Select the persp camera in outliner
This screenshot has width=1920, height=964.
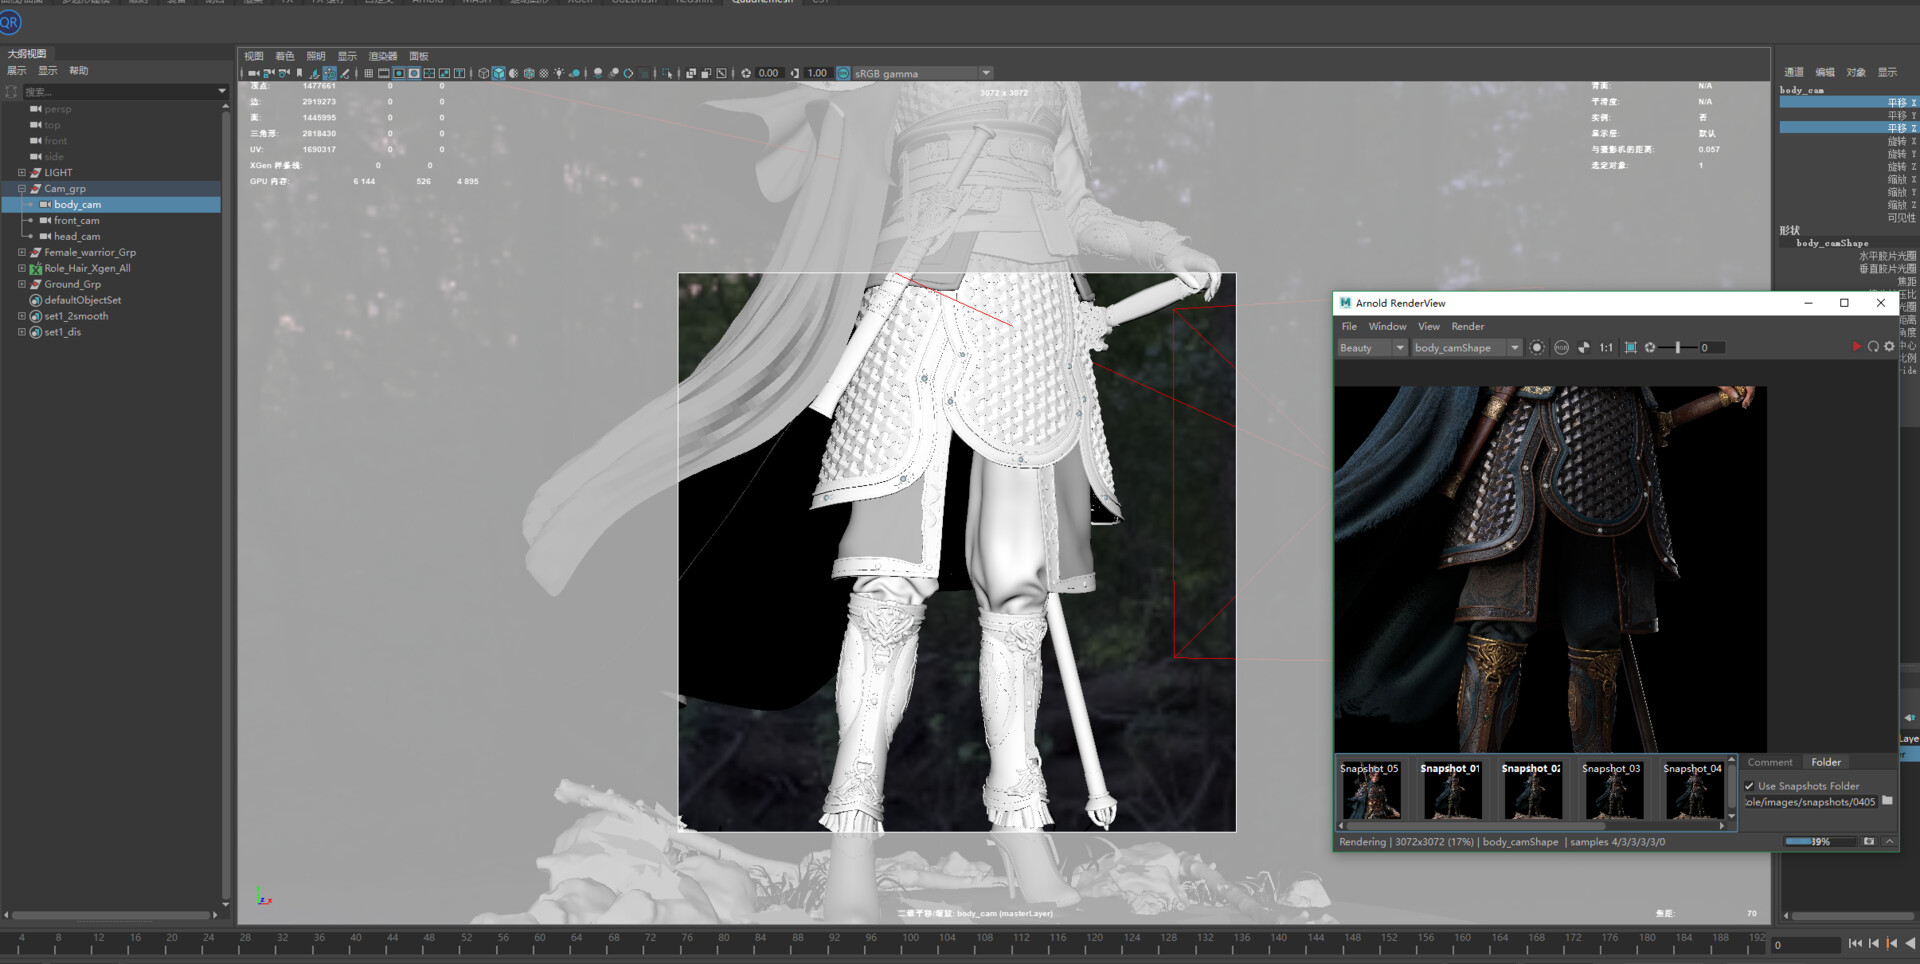[58, 109]
